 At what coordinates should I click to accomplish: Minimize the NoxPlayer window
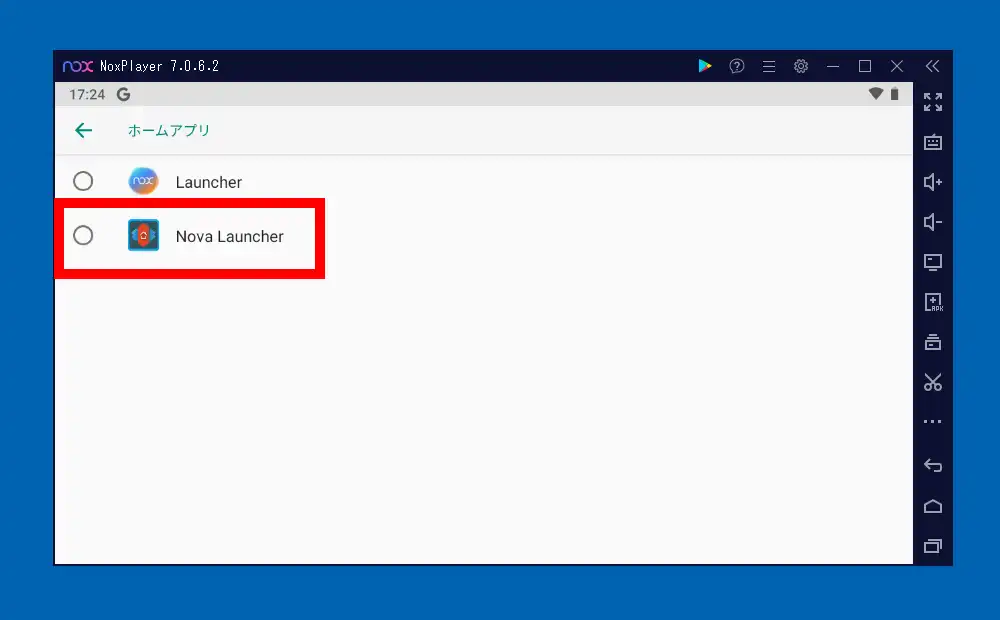(833, 66)
